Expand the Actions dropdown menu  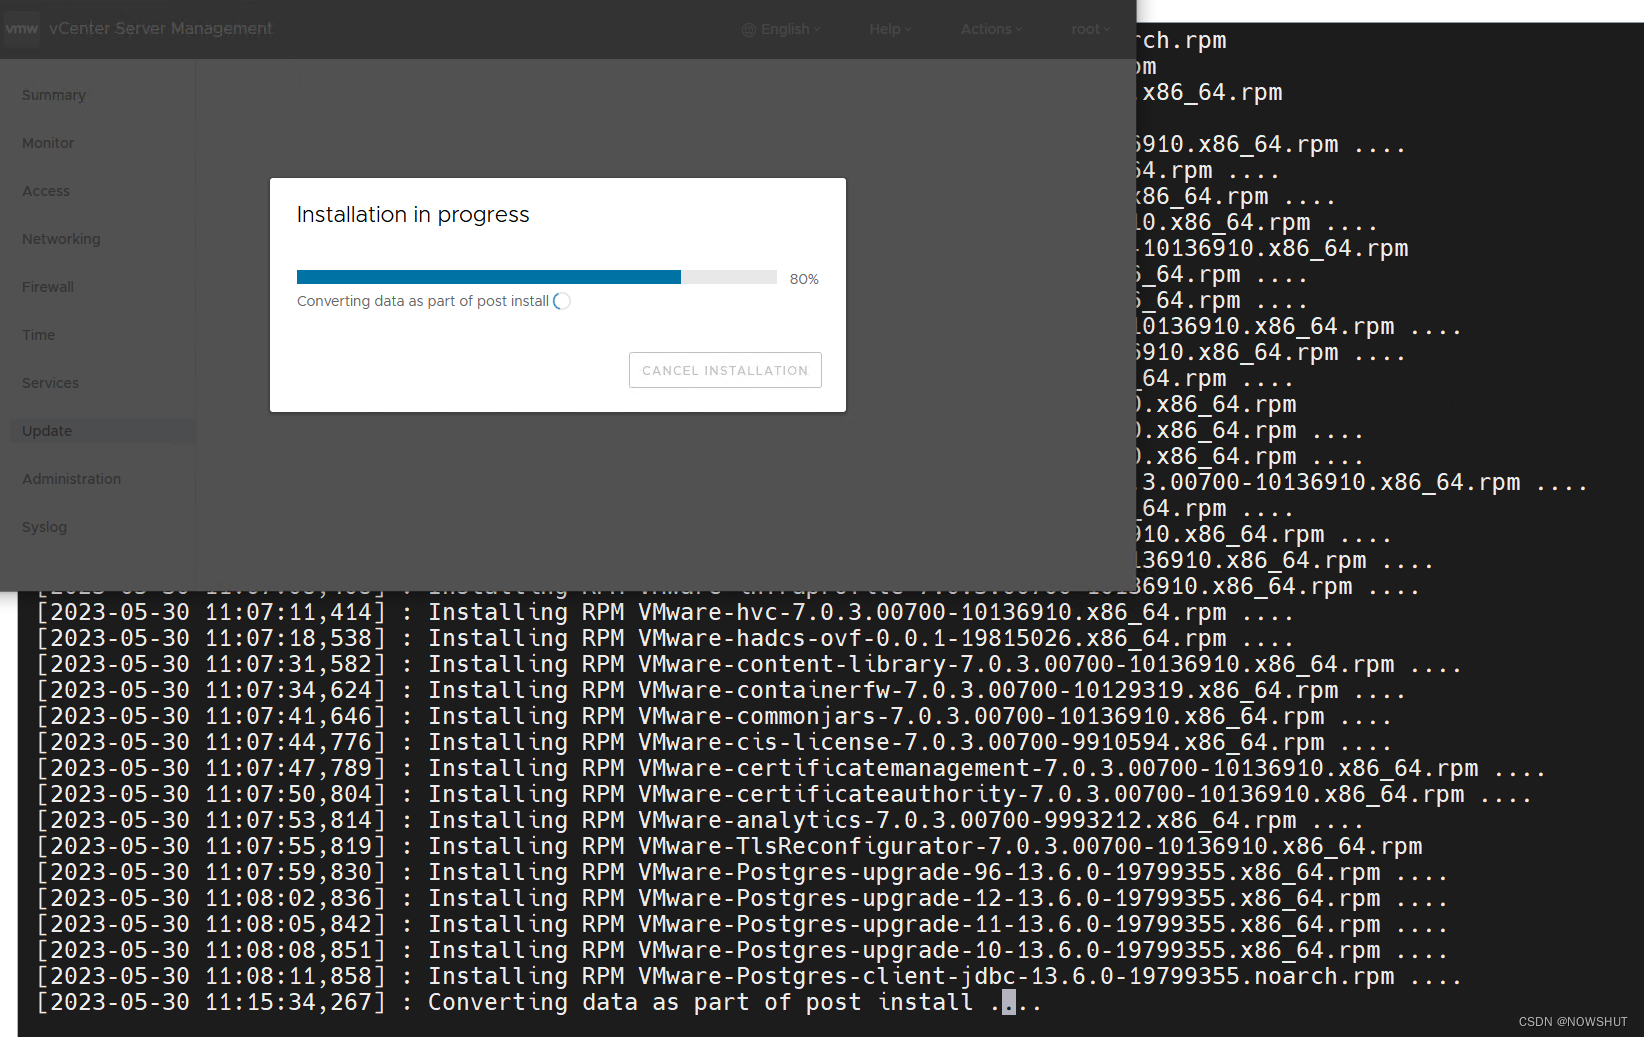click(991, 29)
